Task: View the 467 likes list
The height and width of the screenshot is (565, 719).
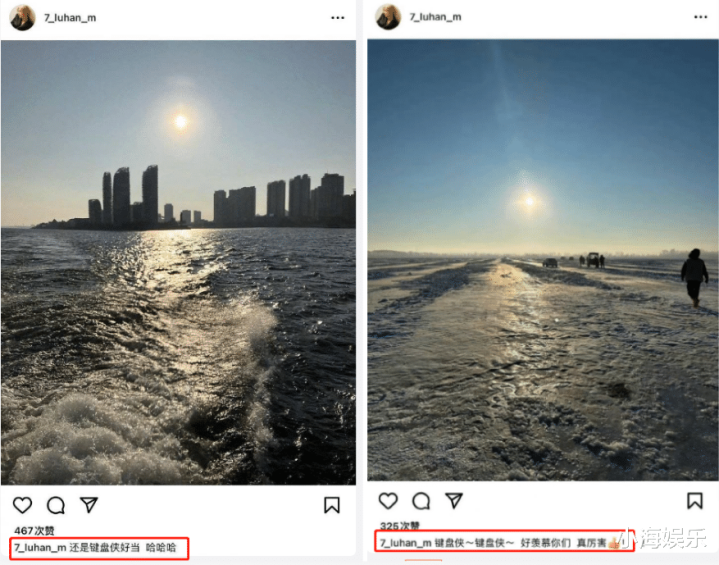Action: pyautogui.click(x=34, y=531)
